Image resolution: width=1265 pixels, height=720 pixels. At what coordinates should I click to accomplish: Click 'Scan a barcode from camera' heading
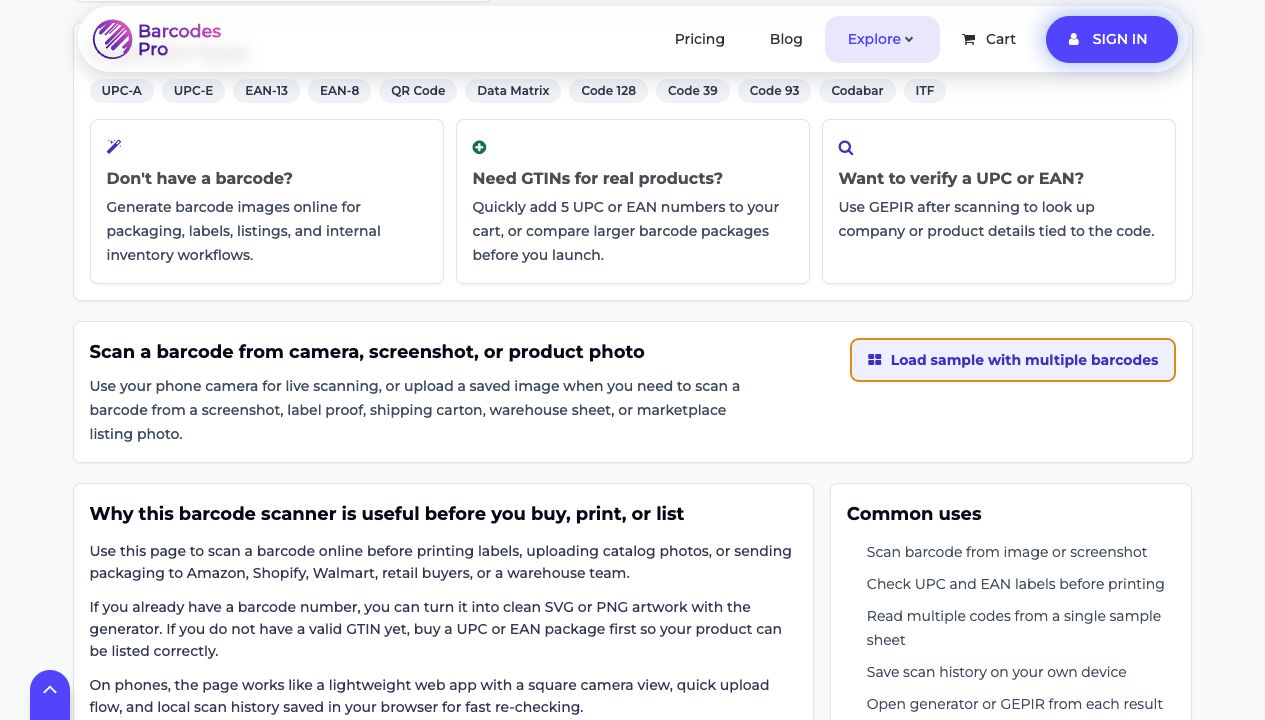click(367, 352)
